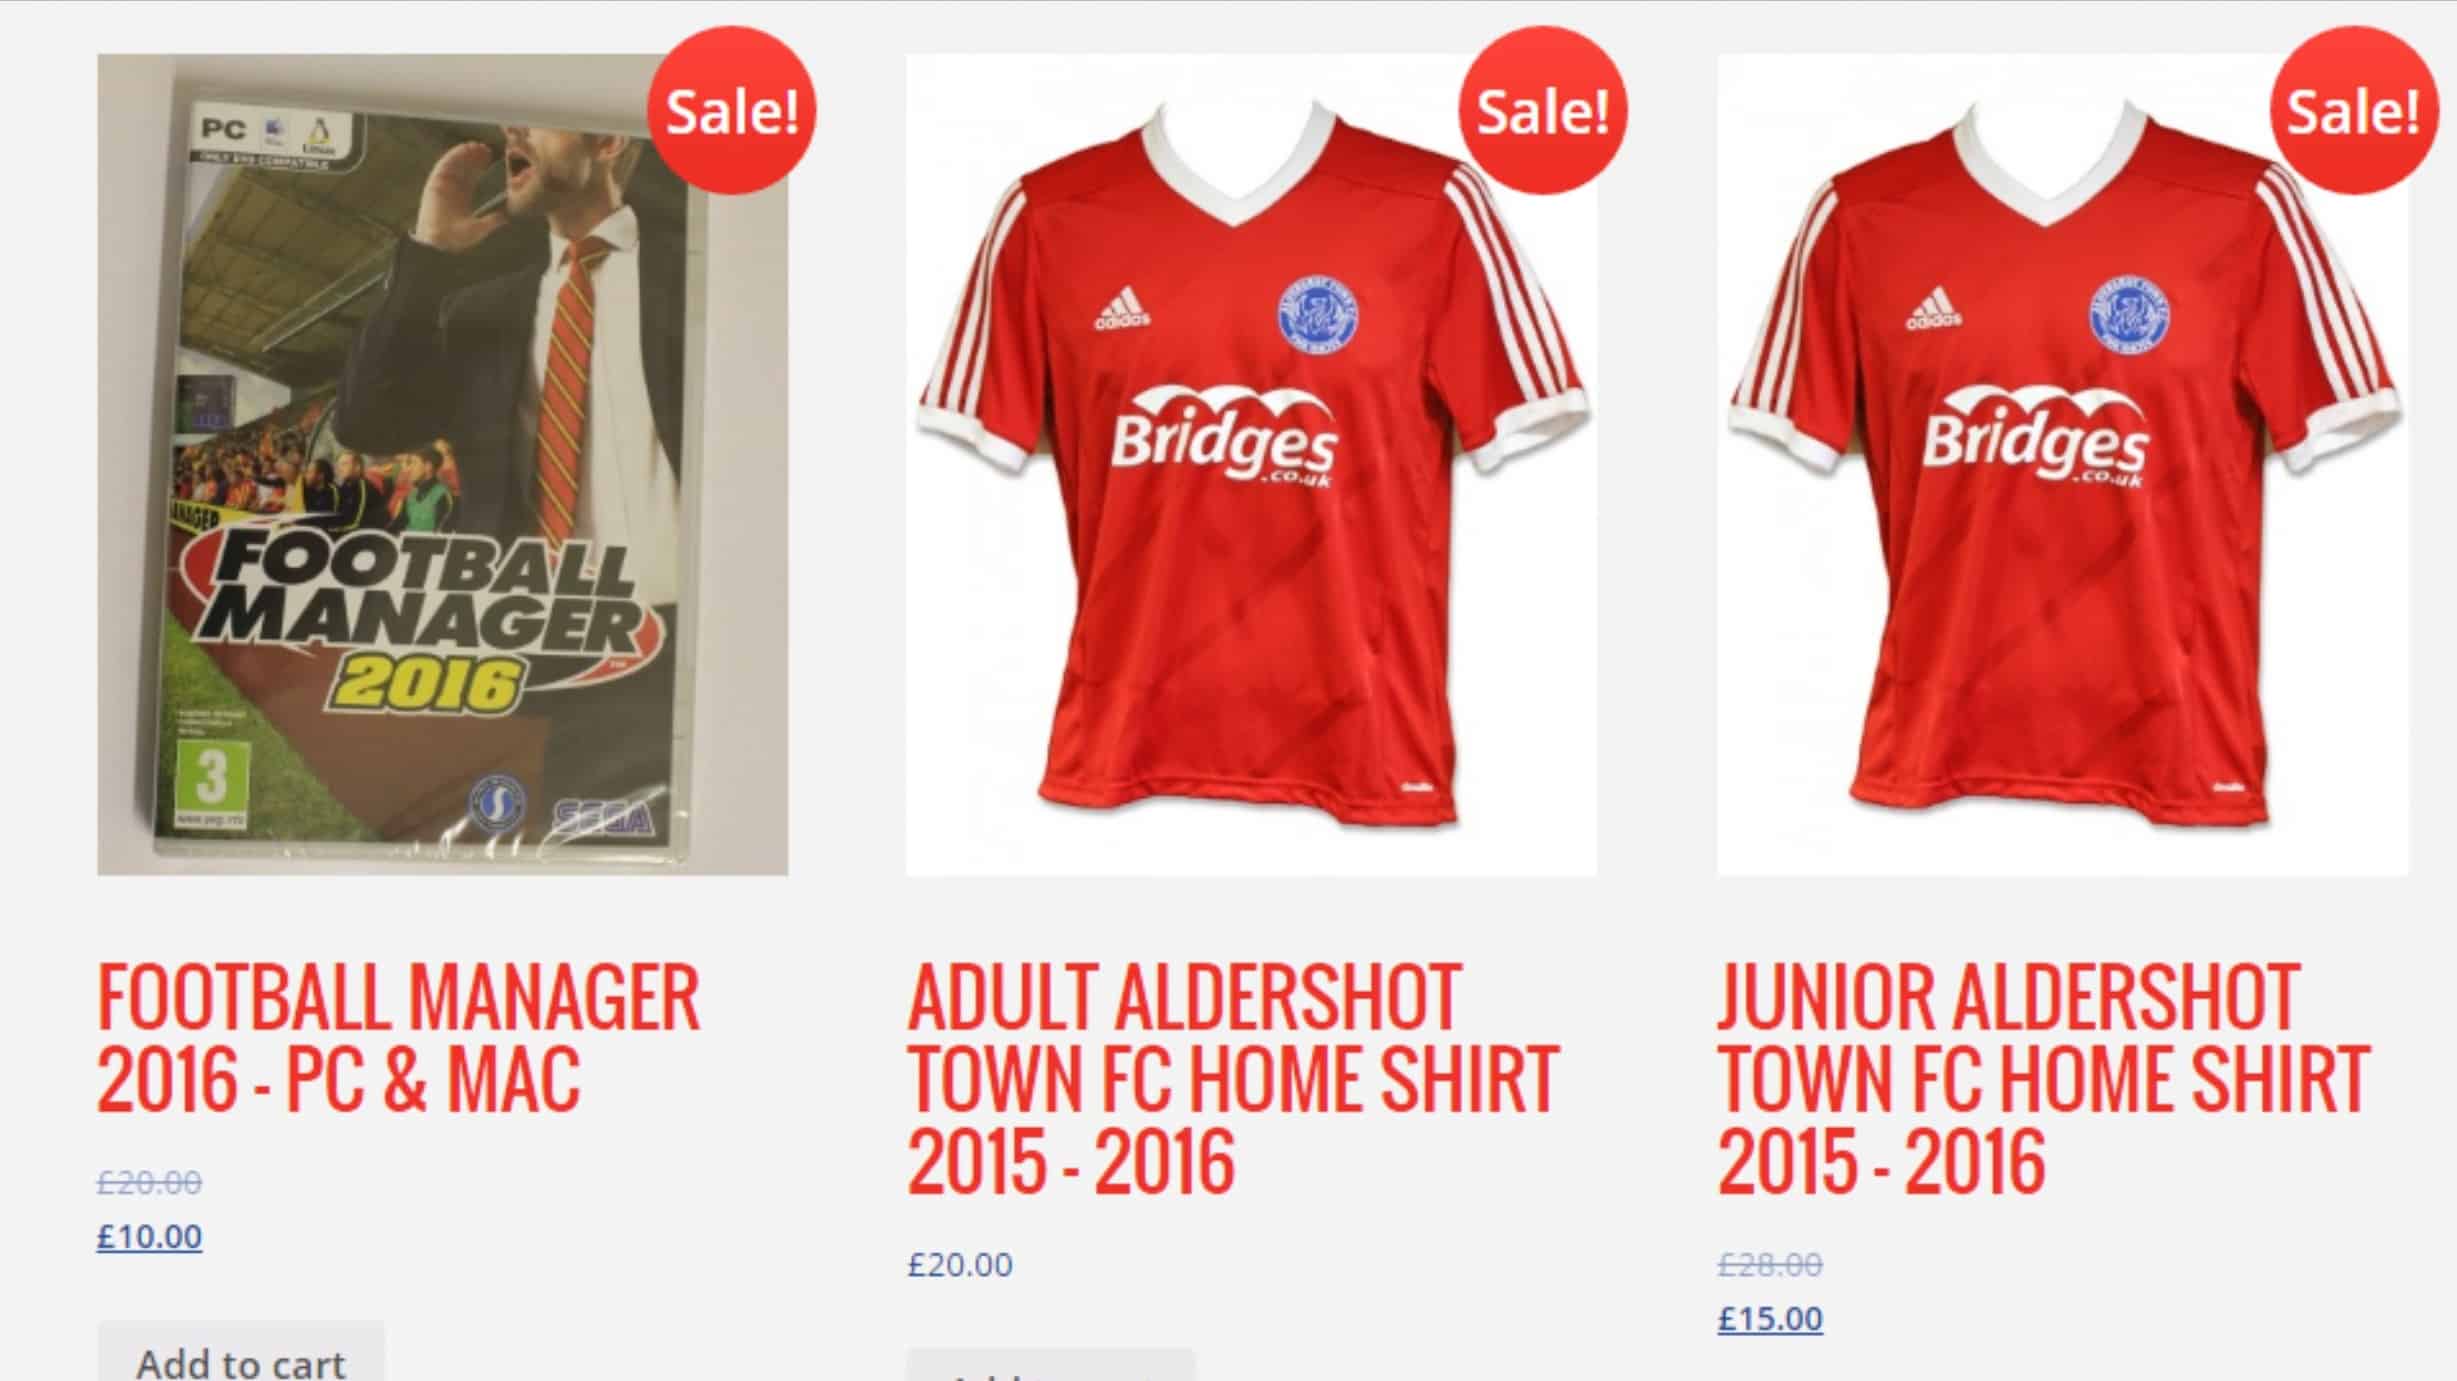The width and height of the screenshot is (2457, 1381).
Task: Open Football Manager 2016 - PC & Mac title
Action: [x=398, y=1038]
